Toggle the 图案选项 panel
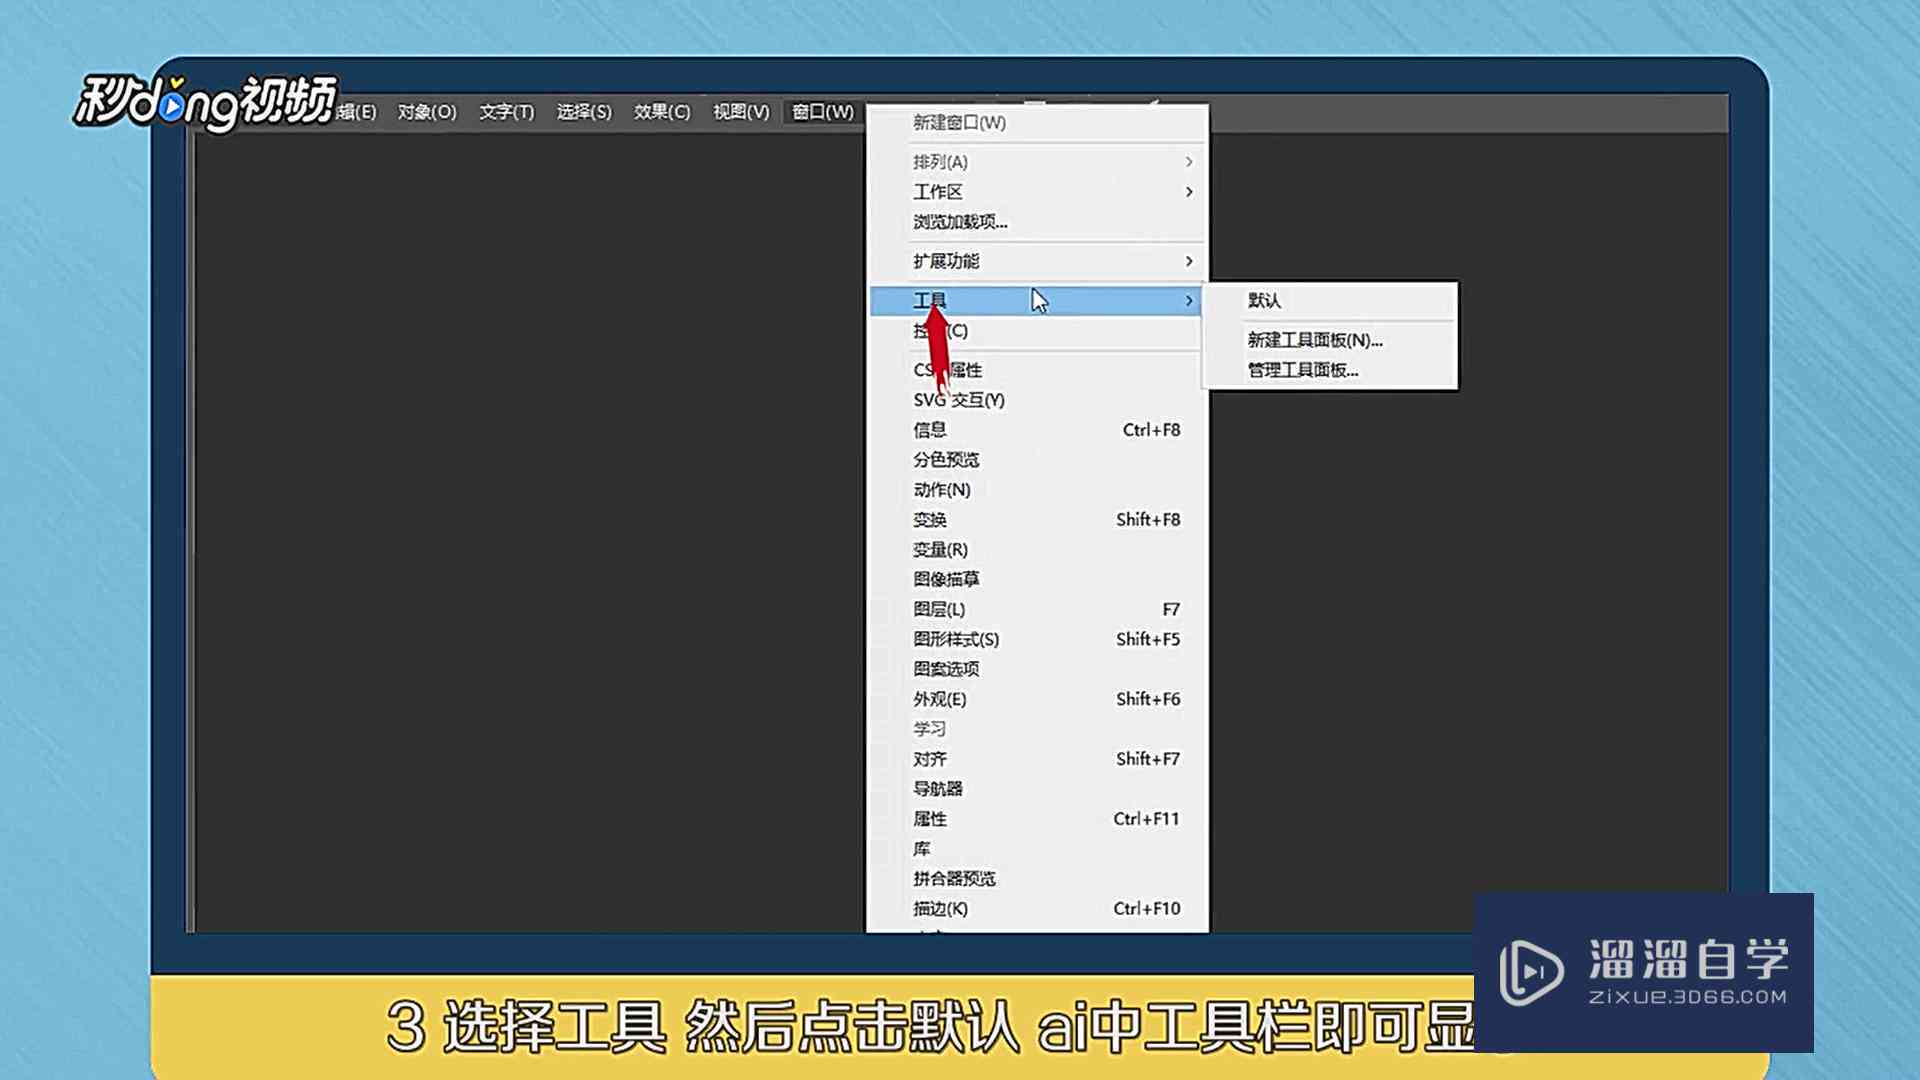1920x1080 pixels. (x=1038, y=669)
